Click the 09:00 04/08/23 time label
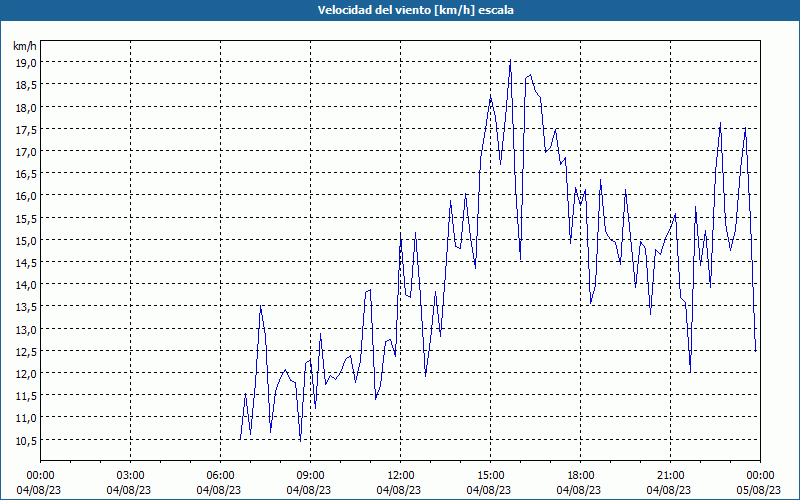 pyautogui.click(x=309, y=483)
